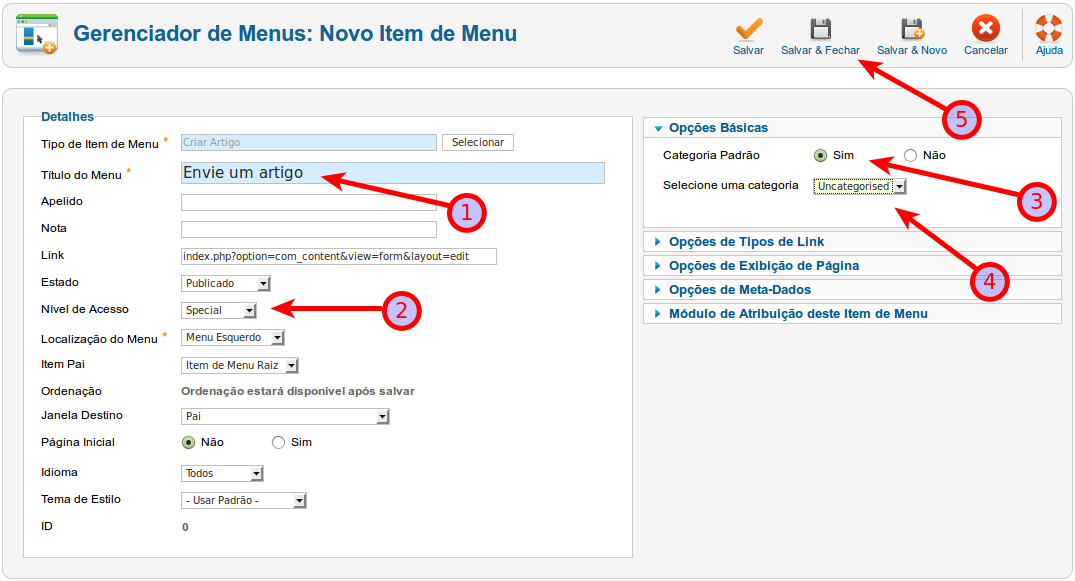This screenshot has width=1075, height=581.
Task: Click the Apelido input field
Action: 309,202
